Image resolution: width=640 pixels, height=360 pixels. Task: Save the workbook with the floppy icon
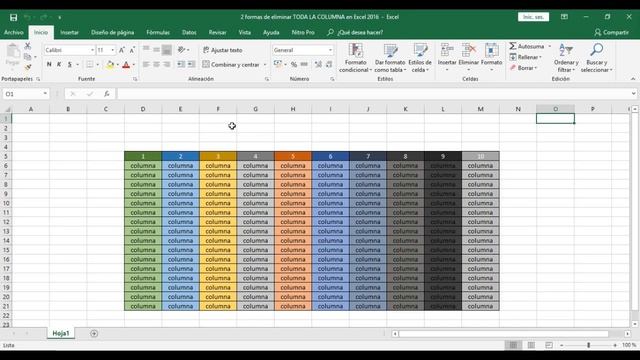[13, 17]
